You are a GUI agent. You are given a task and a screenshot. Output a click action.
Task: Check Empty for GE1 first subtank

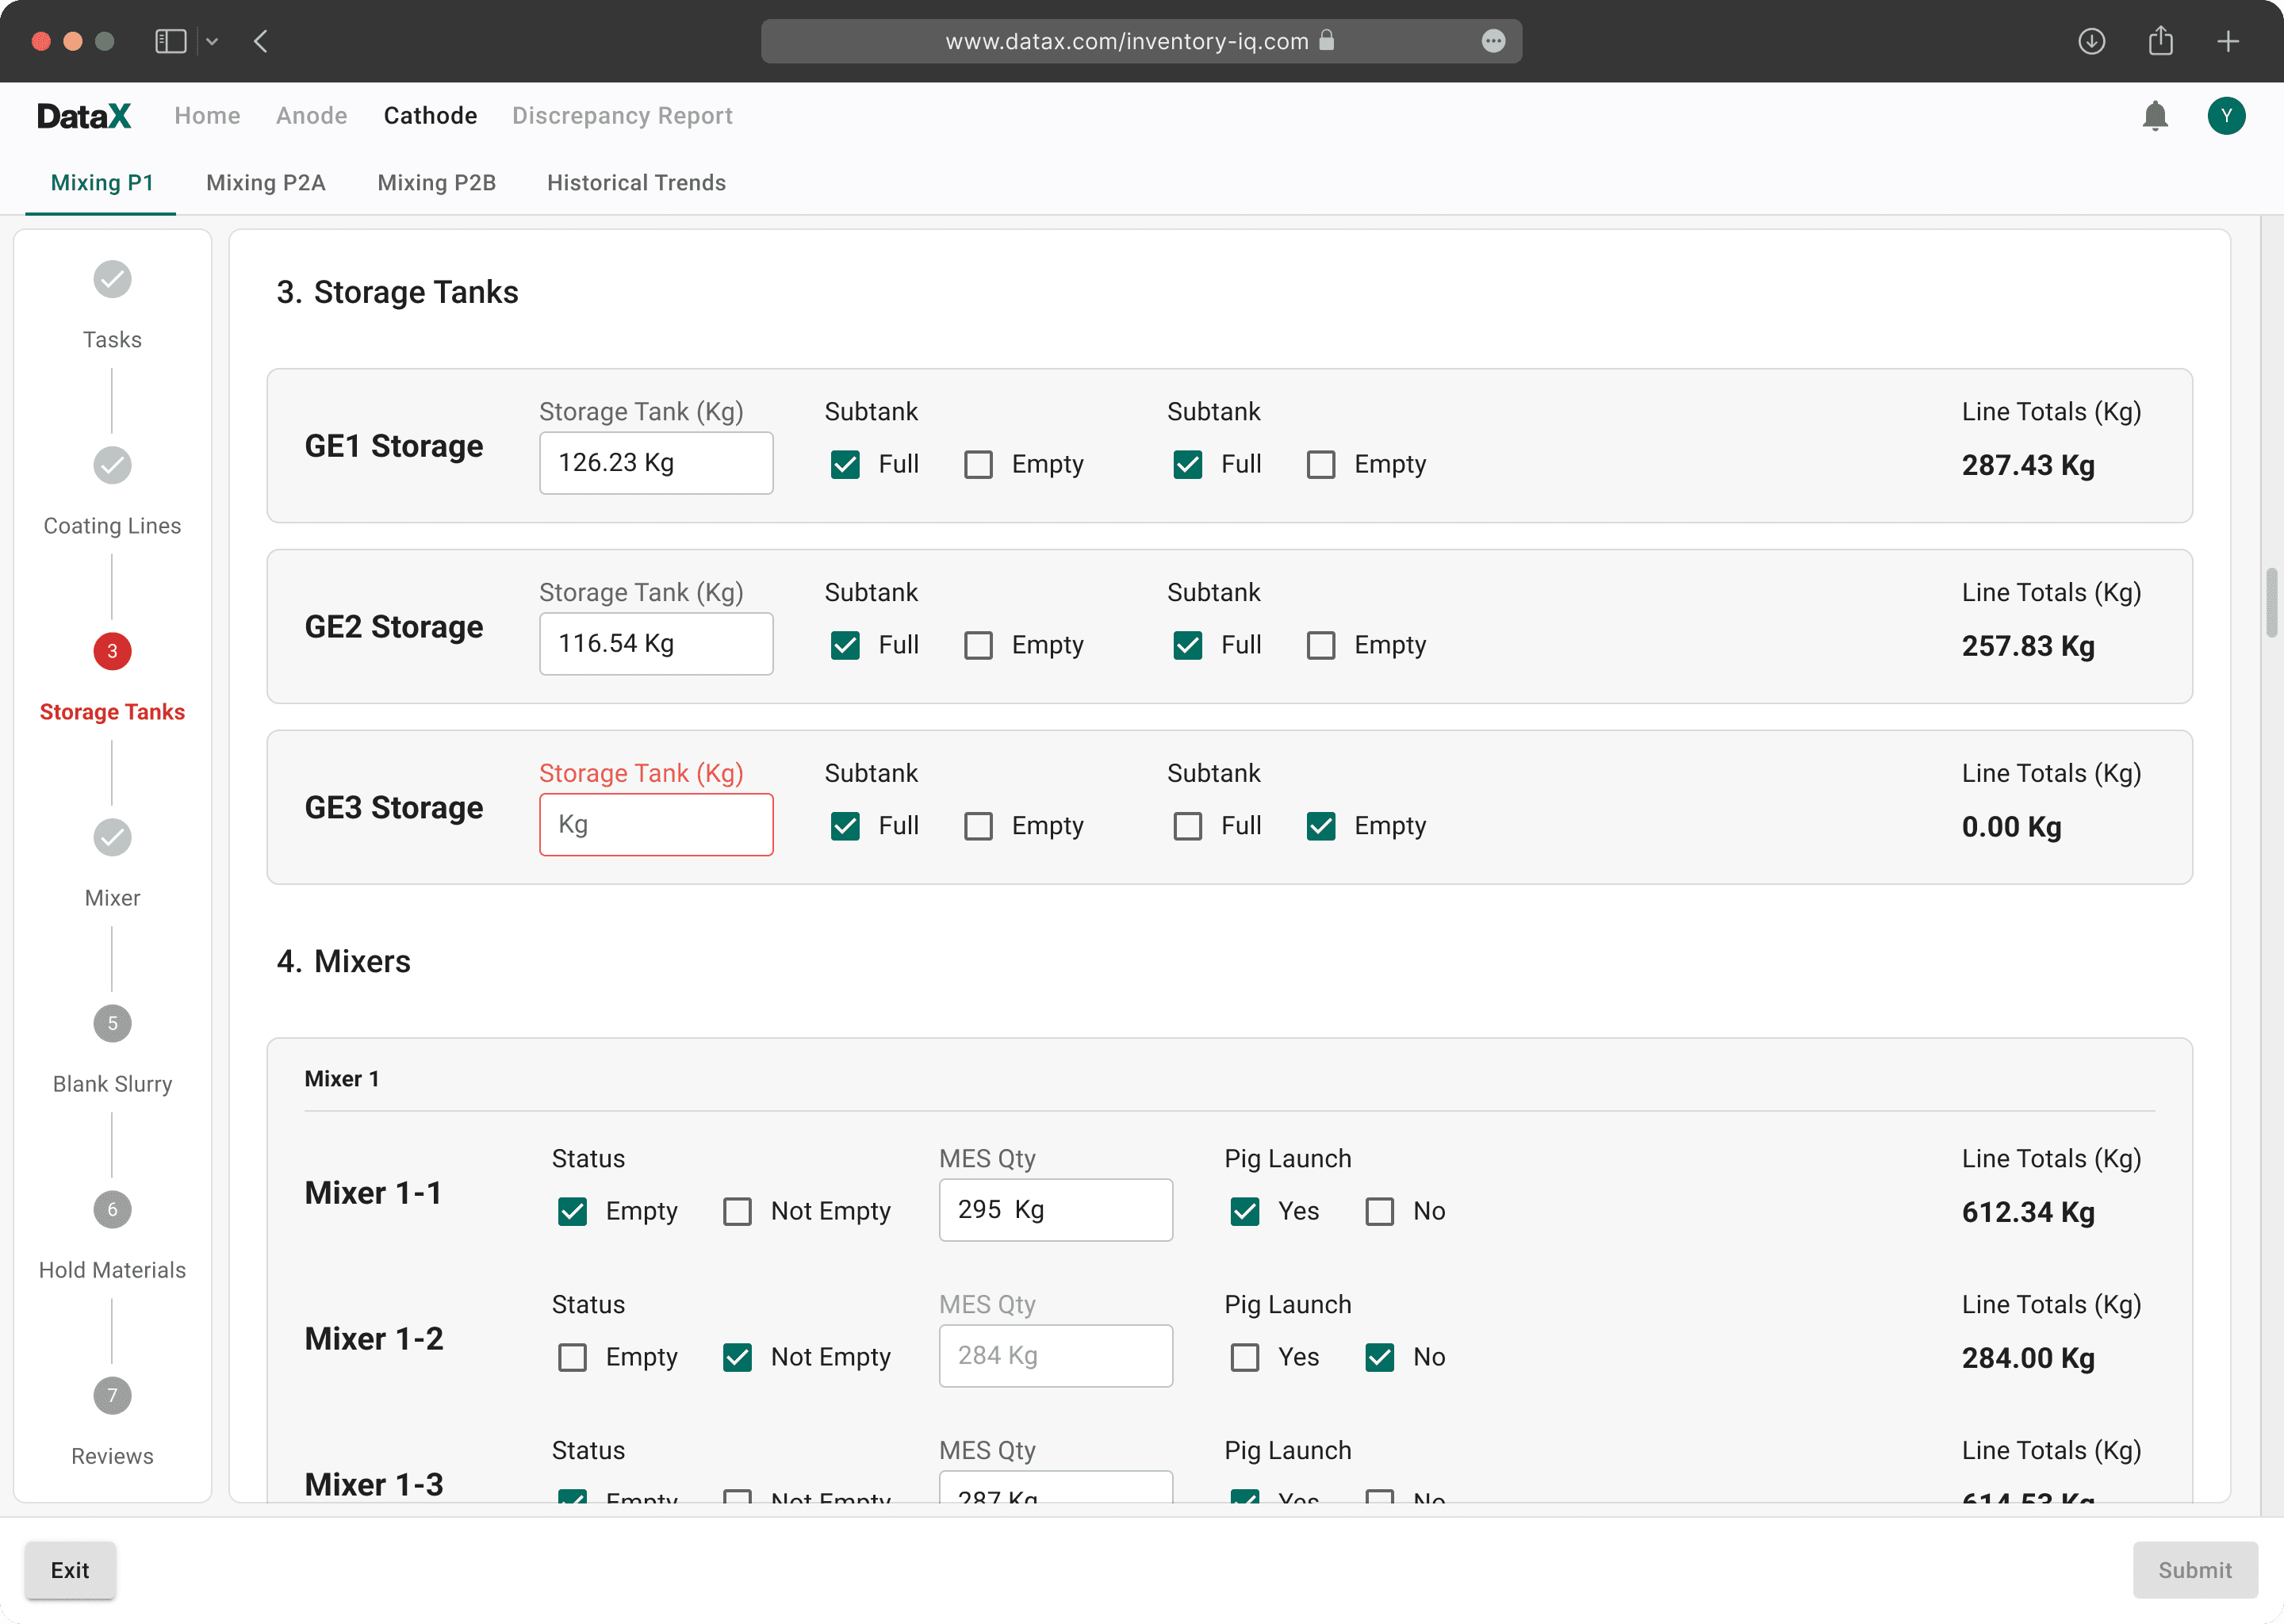[978, 465]
